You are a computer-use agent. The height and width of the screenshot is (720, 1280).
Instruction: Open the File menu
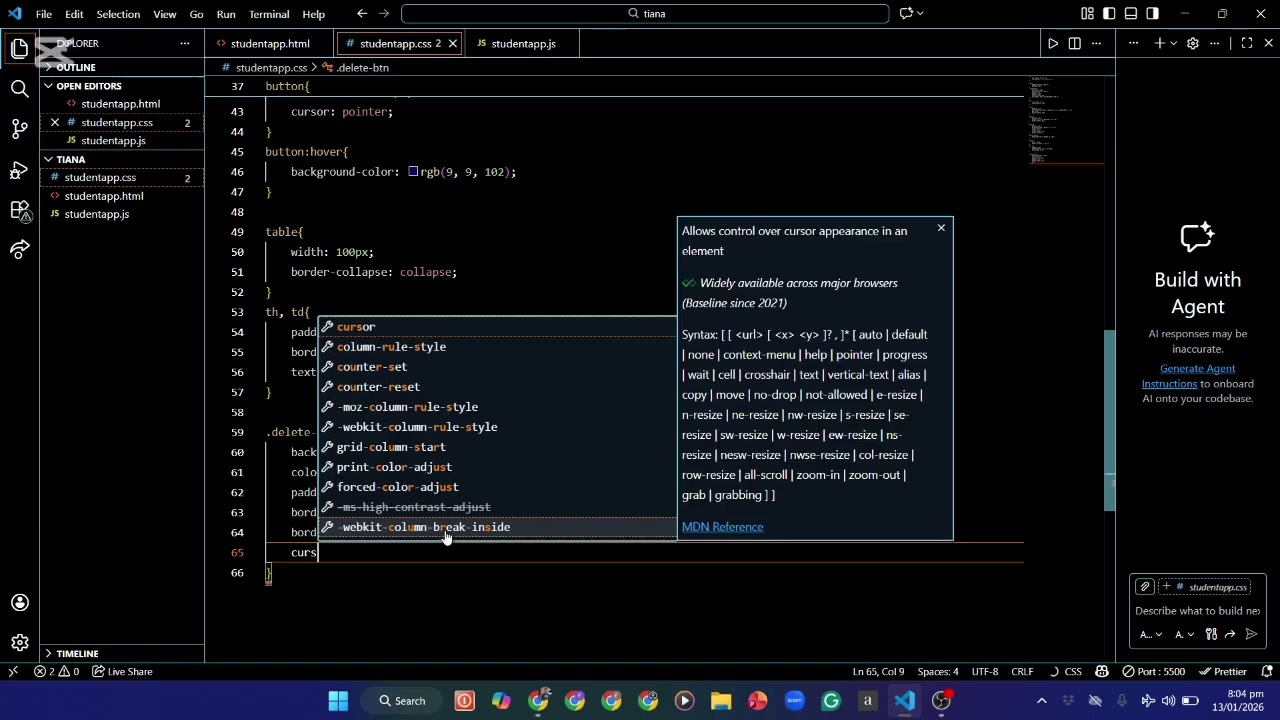tap(44, 14)
